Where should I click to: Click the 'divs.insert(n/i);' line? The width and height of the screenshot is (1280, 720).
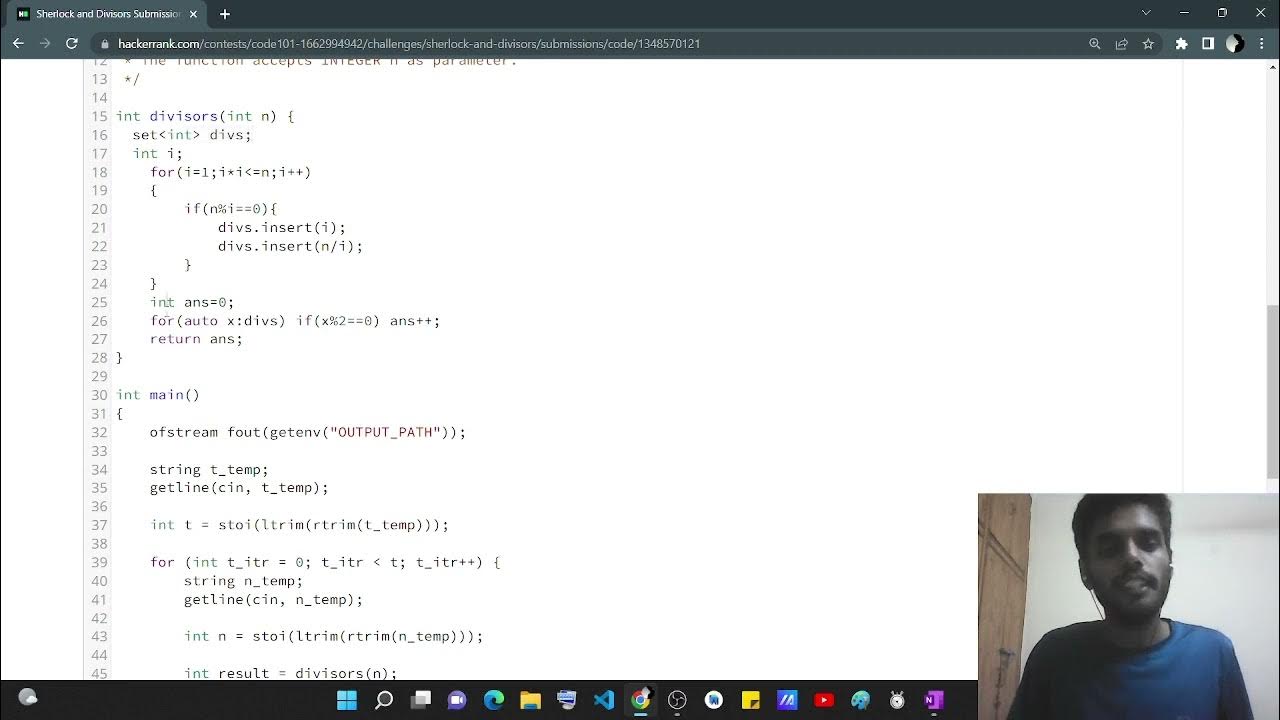click(x=291, y=246)
